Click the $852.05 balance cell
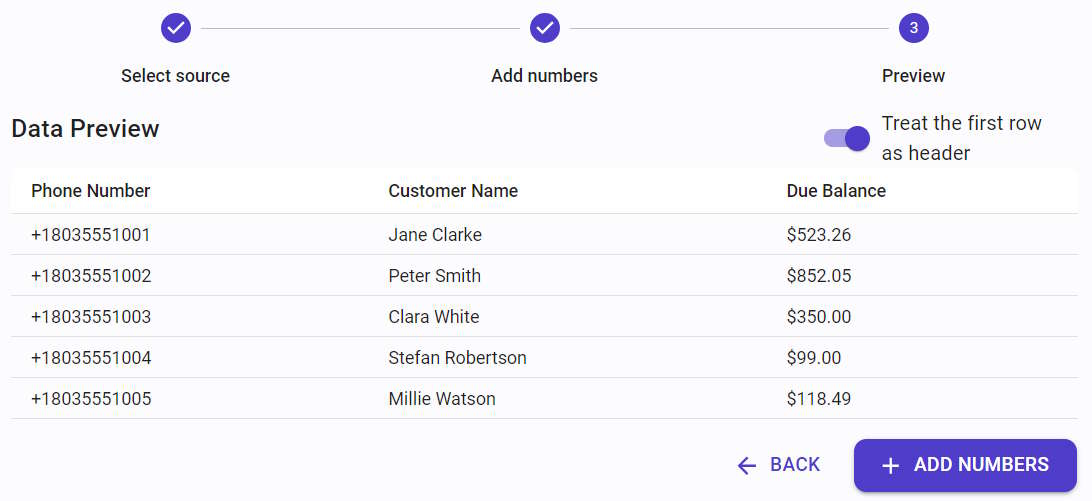 (x=819, y=276)
